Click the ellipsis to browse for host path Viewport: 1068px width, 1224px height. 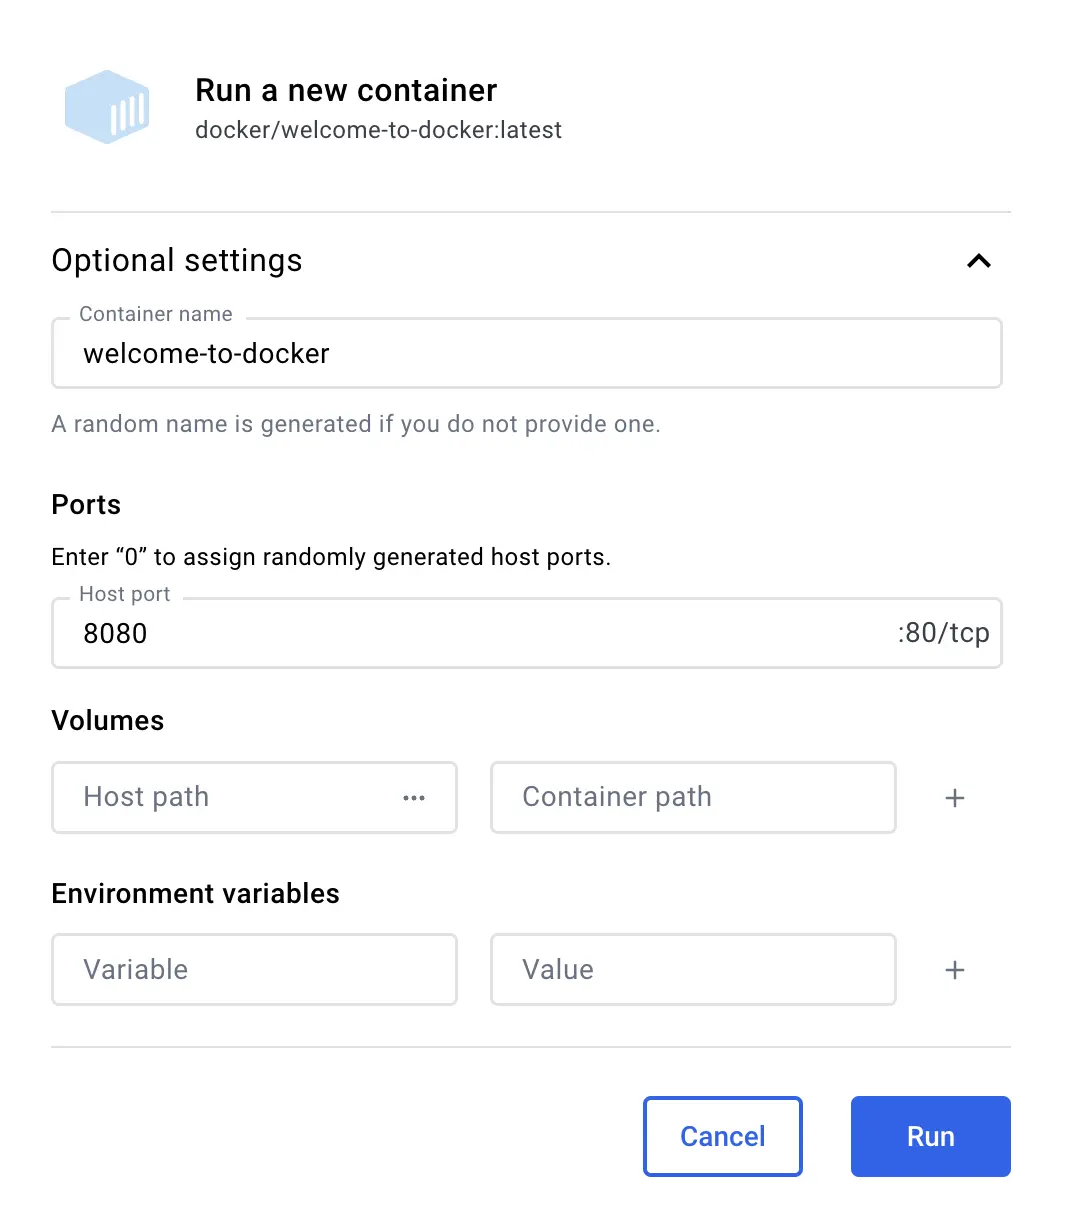pos(414,798)
